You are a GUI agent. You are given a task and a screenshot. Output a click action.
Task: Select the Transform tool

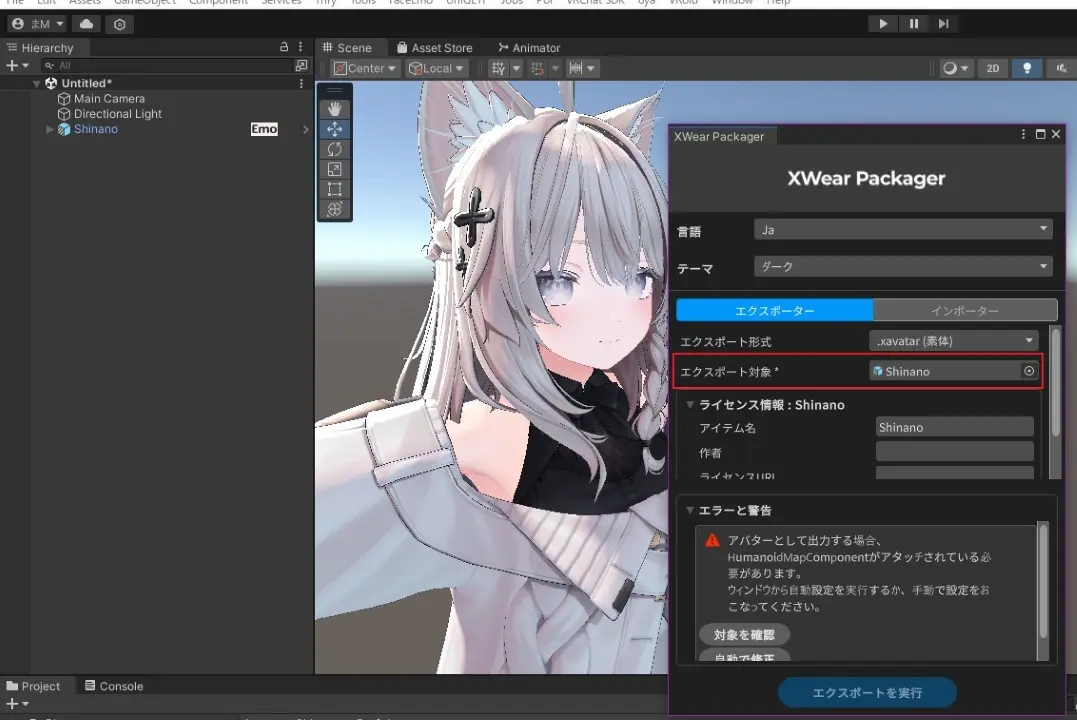click(x=335, y=209)
